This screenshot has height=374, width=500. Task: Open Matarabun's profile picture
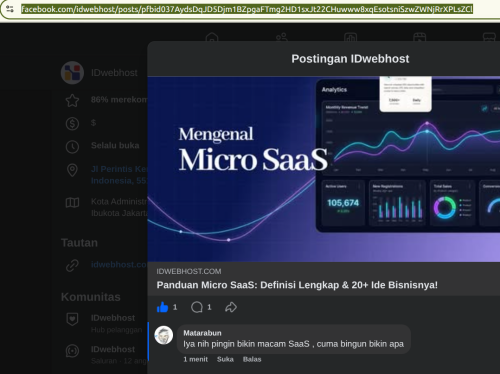tap(164, 335)
